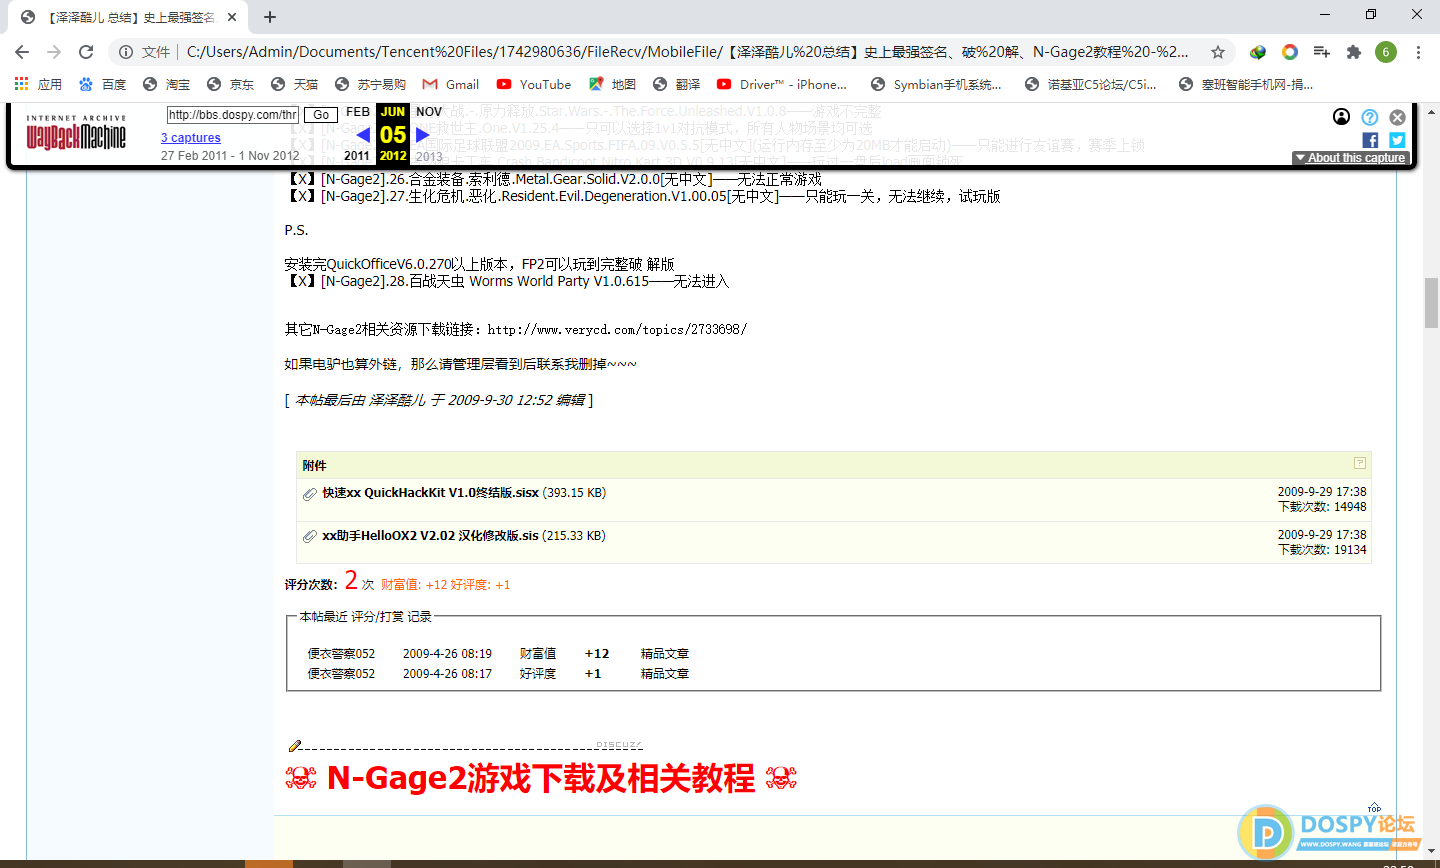
Task: Share capture on Twitter
Action: (1397, 140)
